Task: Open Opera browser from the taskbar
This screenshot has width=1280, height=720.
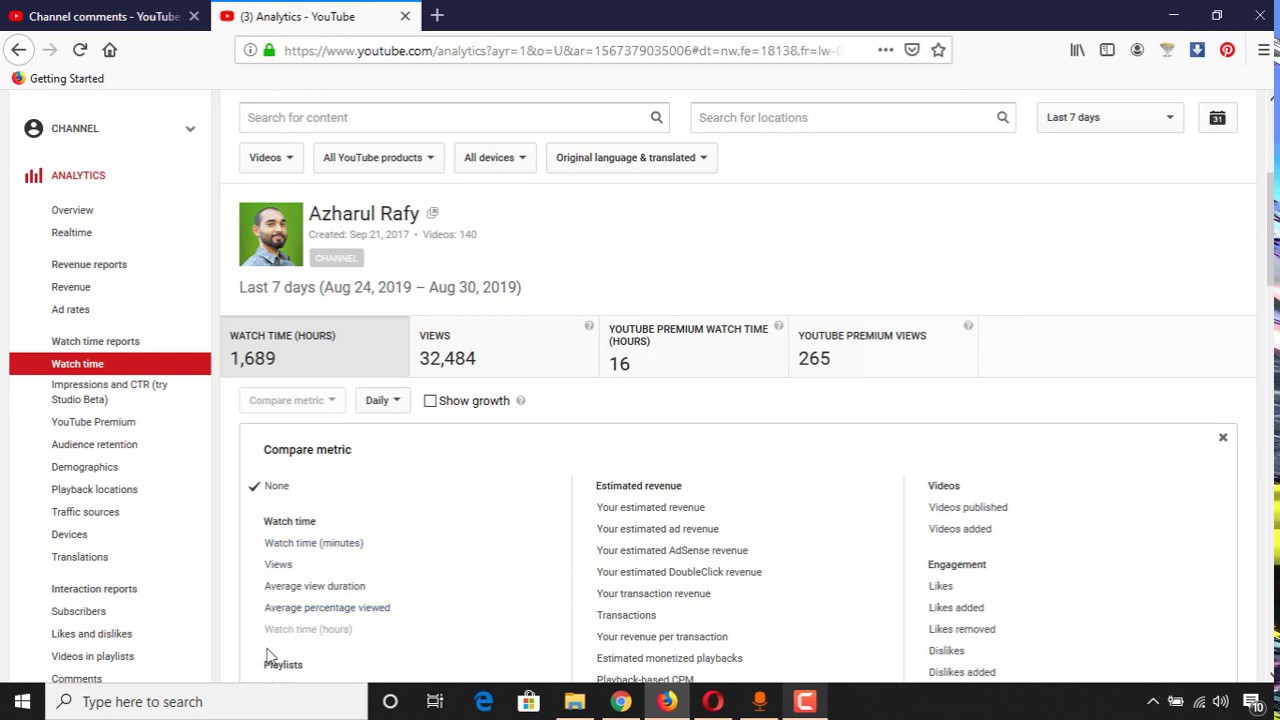Action: click(713, 701)
